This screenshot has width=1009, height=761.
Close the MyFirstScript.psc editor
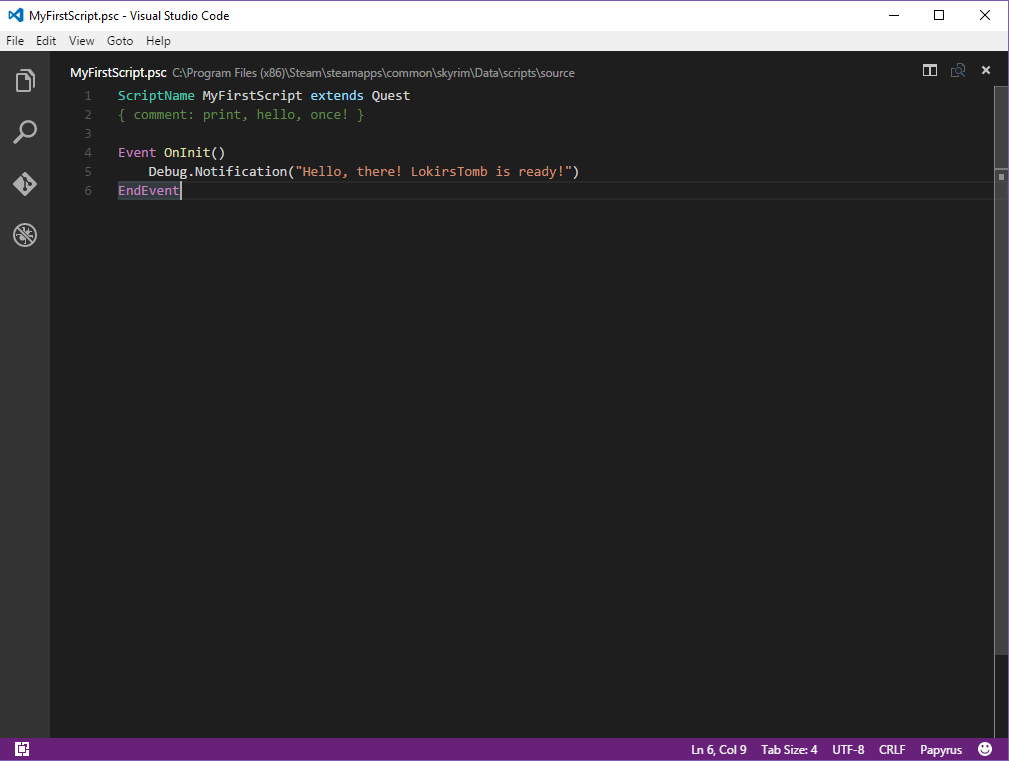986,70
